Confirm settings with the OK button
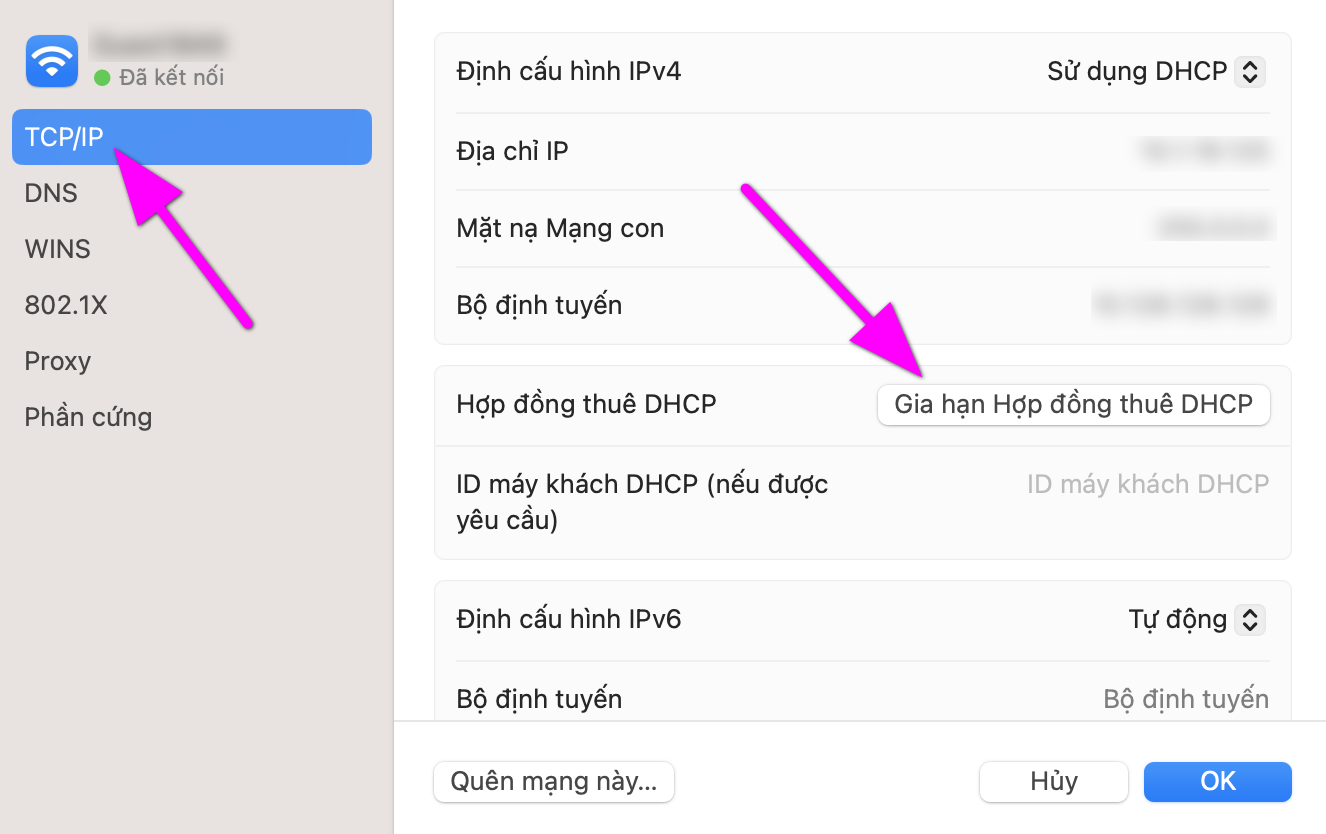Image resolution: width=1326 pixels, height=834 pixels. pos(1217,781)
